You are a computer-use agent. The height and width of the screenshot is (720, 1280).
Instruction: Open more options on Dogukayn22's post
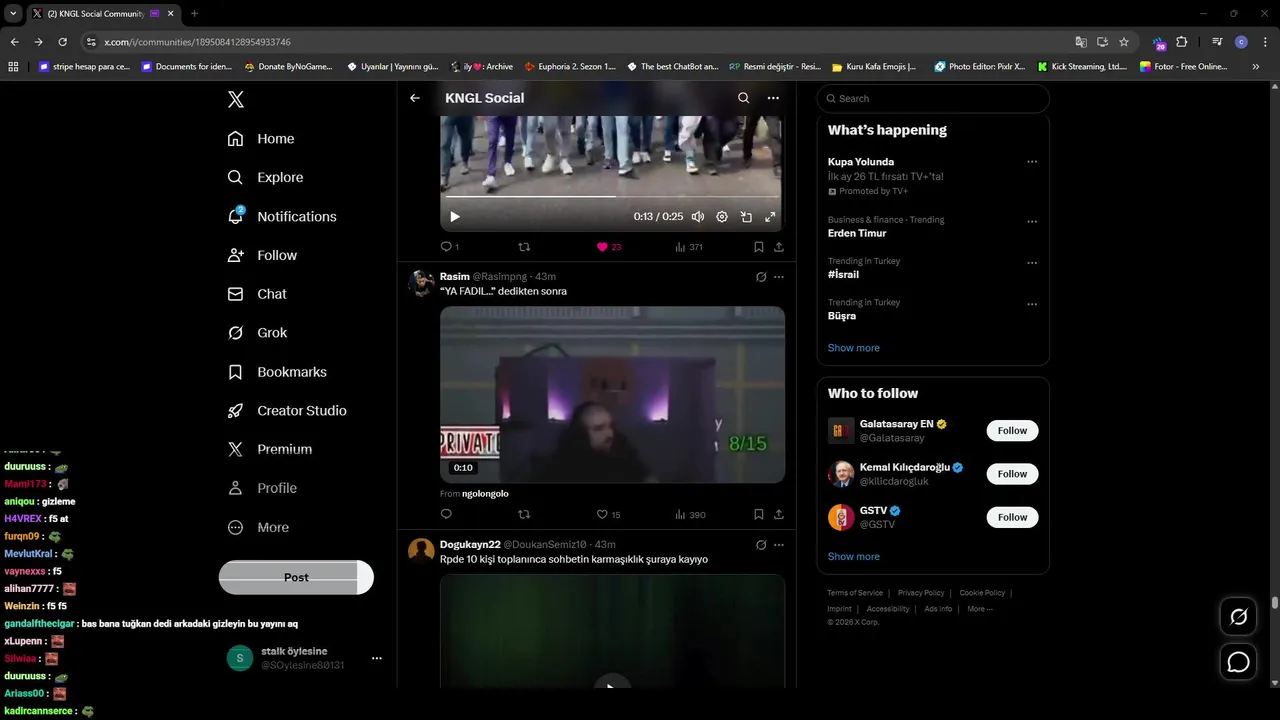(779, 545)
